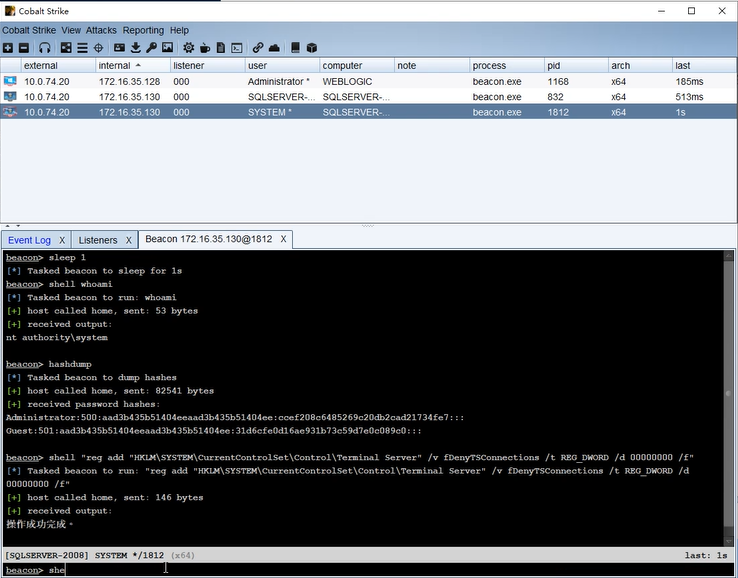The width and height of the screenshot is (738, 578).
Task: Click the beacon command input field
Action: point(390,570)
